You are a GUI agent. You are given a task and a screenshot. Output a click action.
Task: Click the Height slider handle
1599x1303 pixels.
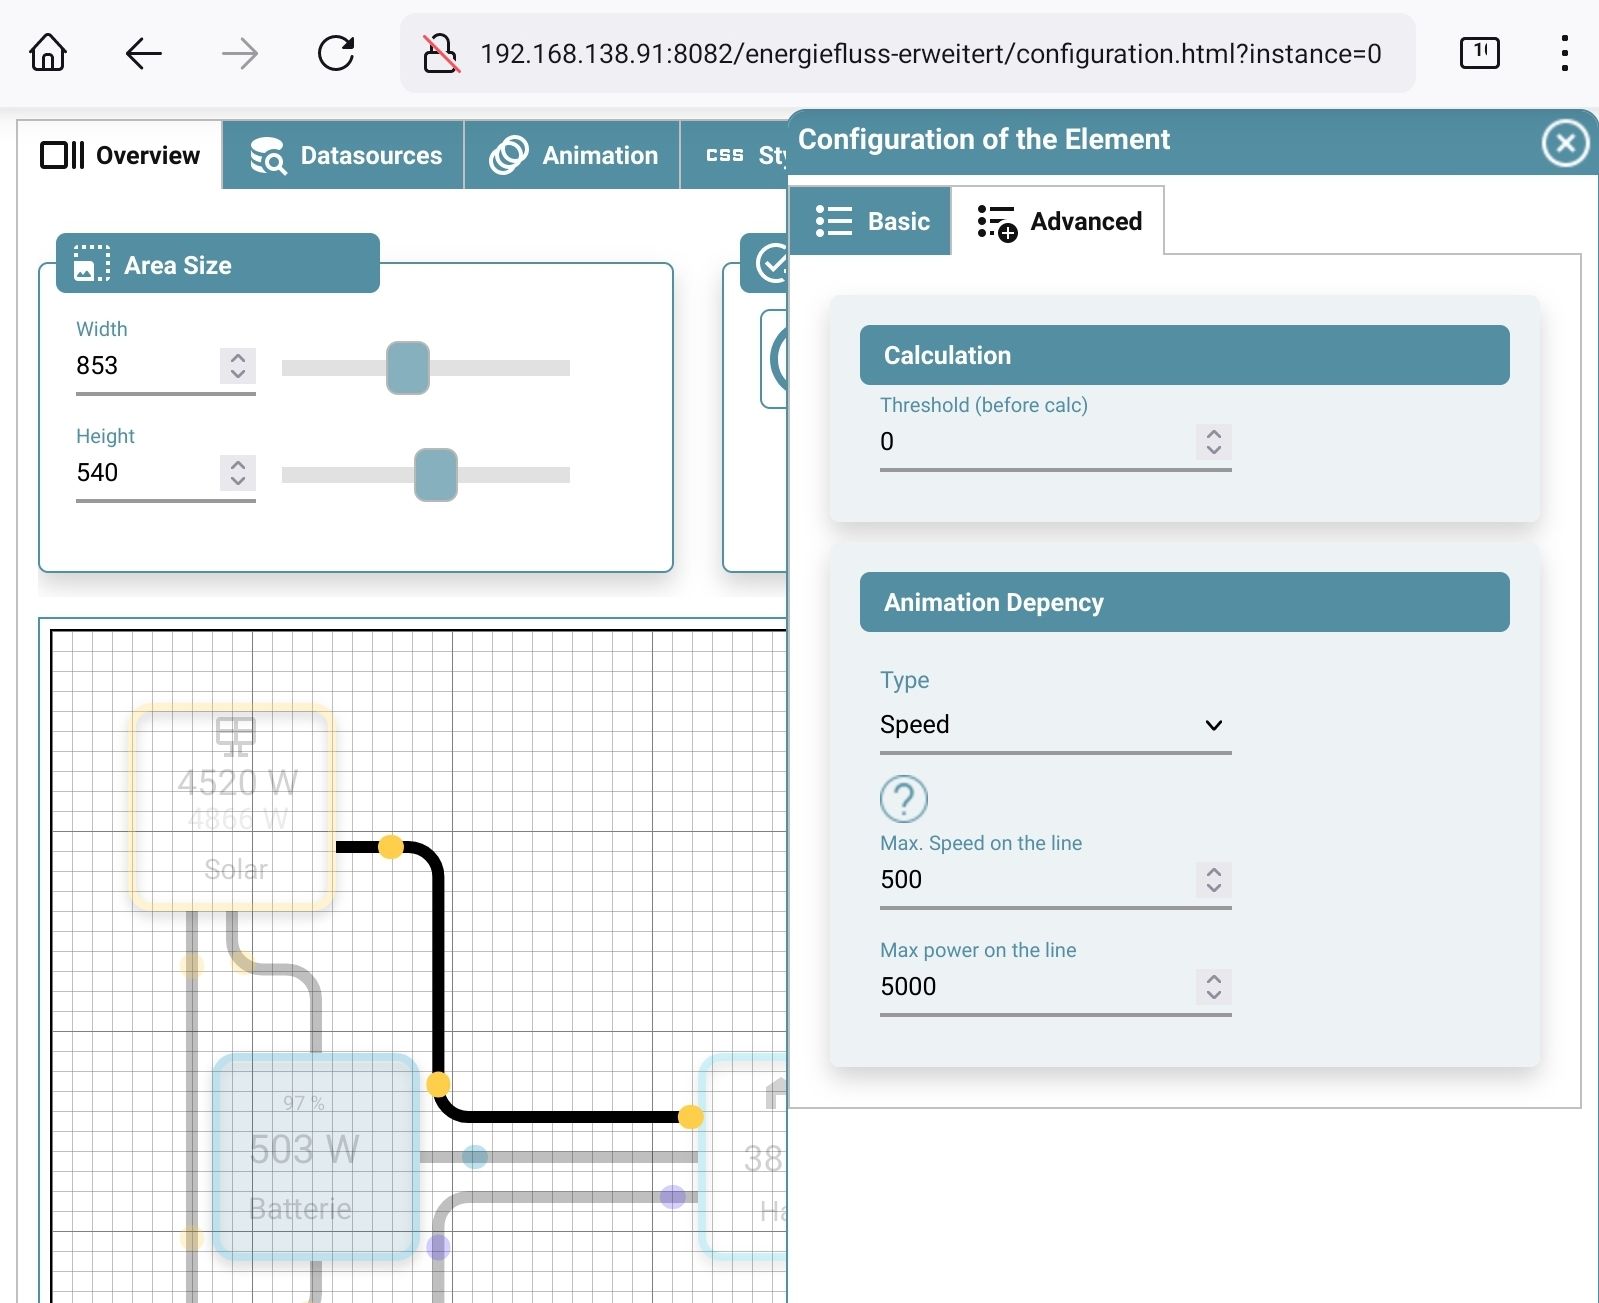click(x=436, y=475)
